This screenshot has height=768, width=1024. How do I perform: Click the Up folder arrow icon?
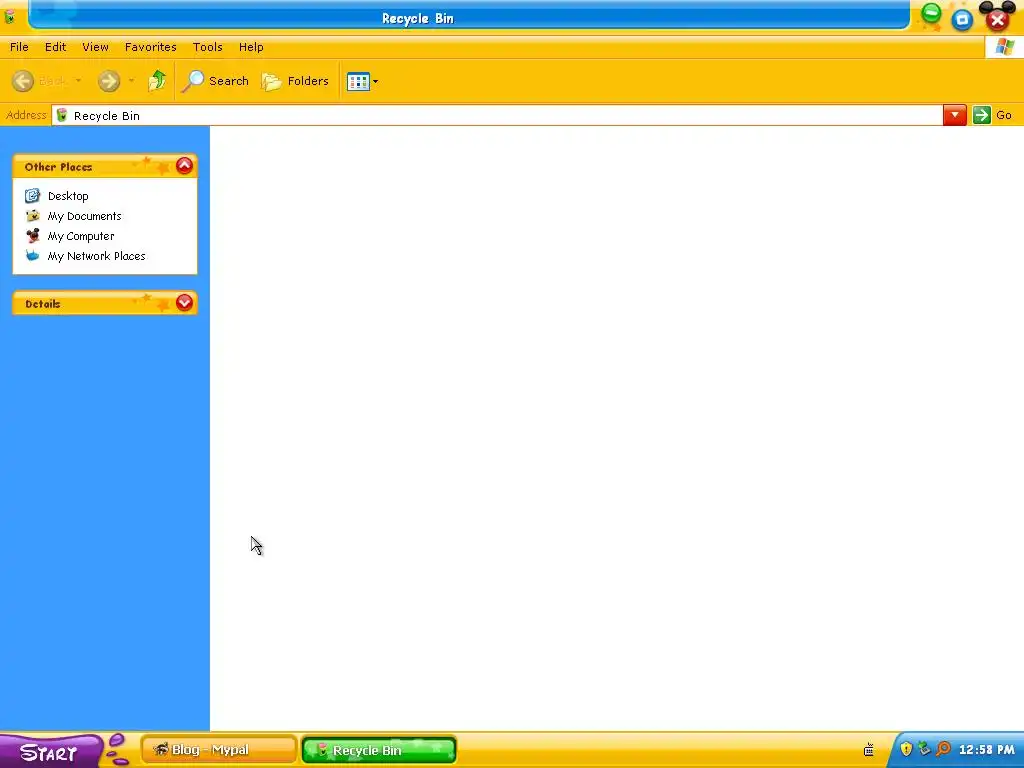tap(157, 81)
